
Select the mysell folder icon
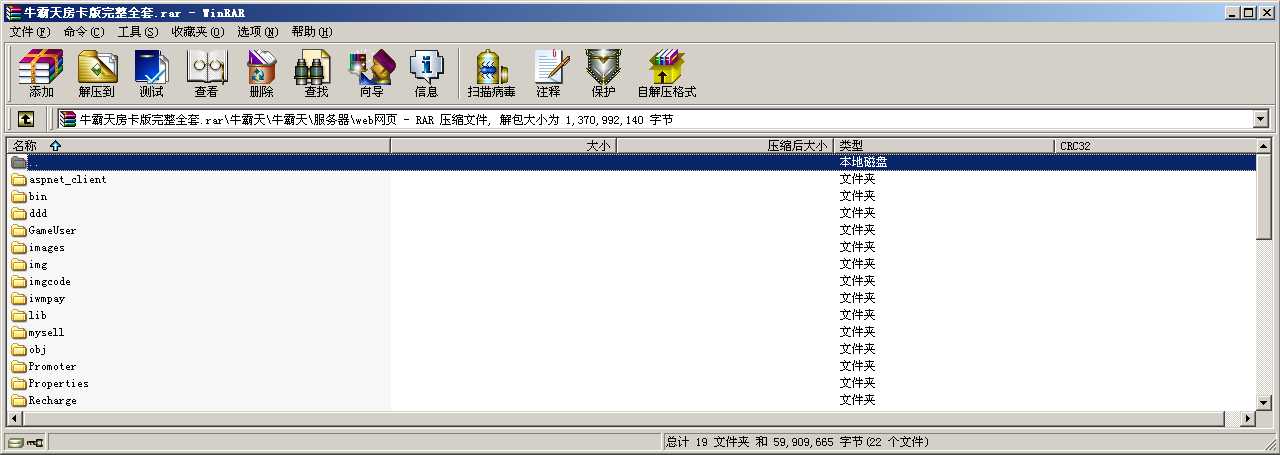(18, 333)
